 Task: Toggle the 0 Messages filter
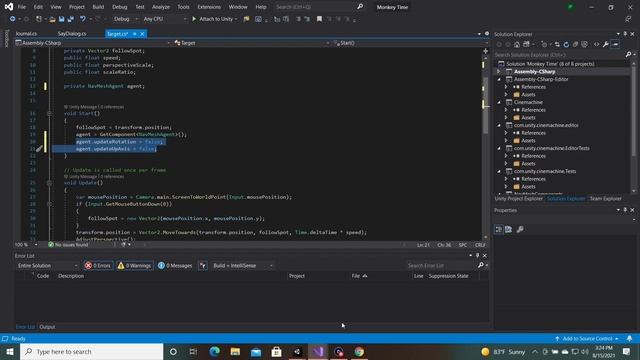[x=175, y=265]
